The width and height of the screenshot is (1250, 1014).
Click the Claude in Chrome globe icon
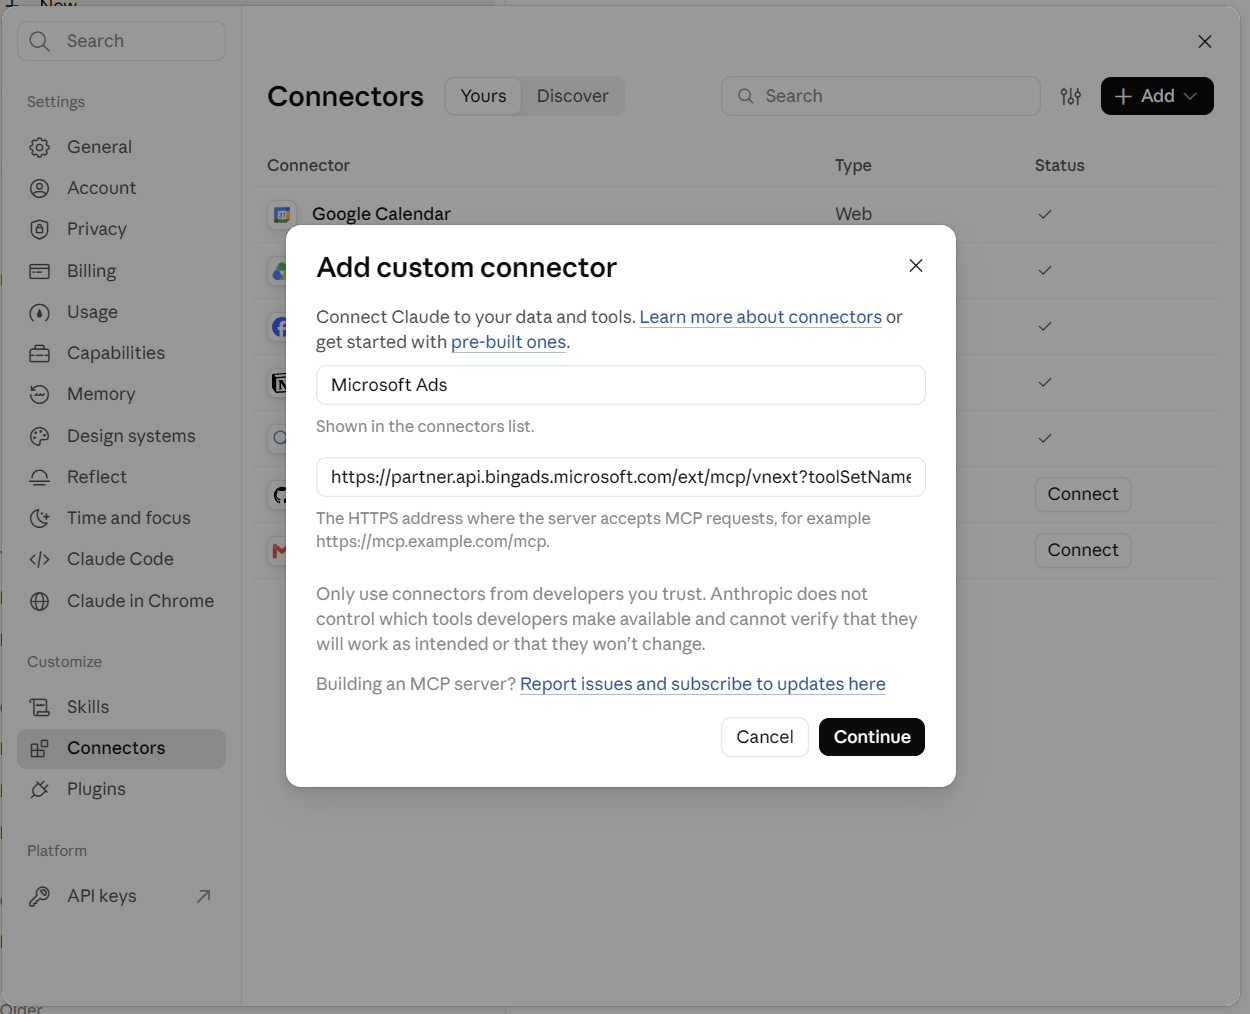(39, 601)
